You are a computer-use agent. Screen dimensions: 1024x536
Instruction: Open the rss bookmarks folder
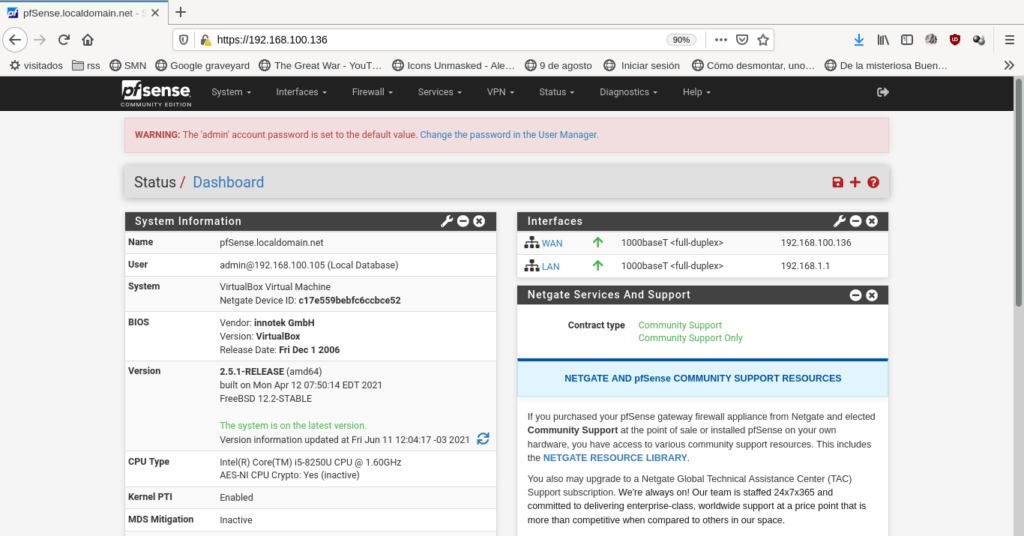tap(86, 65)
